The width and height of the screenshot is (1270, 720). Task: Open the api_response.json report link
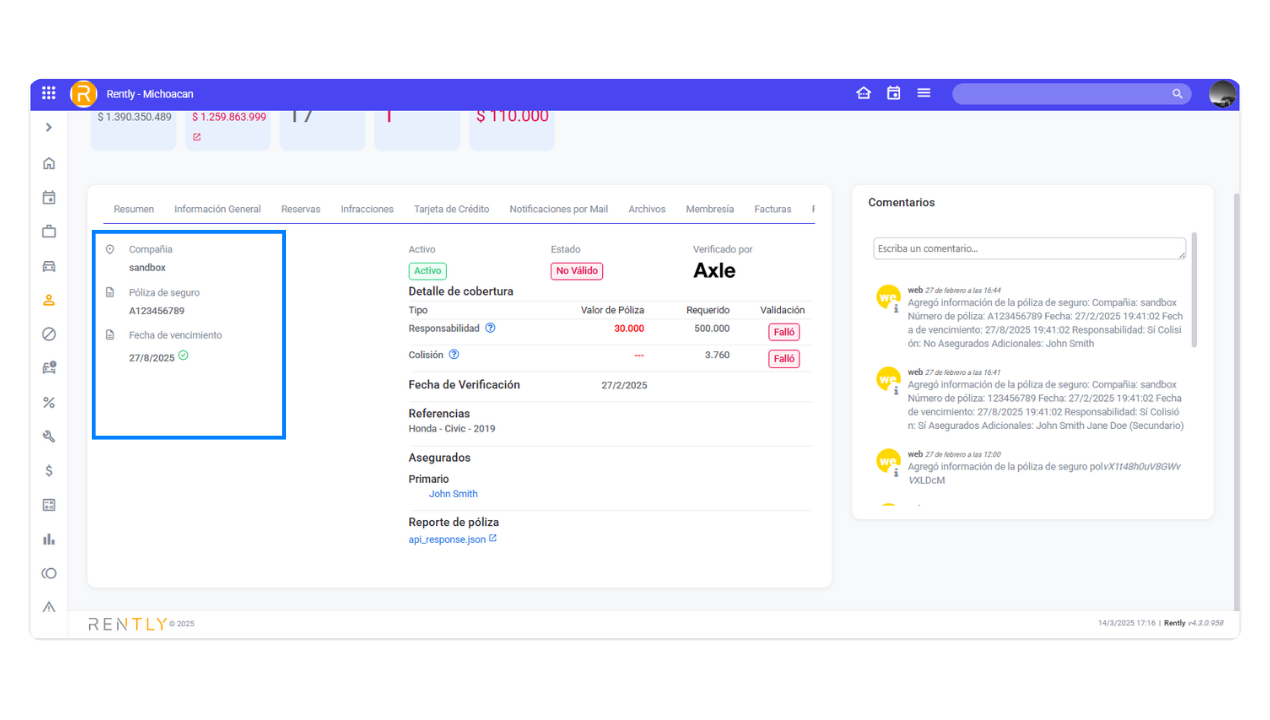pyautogui.click(x=447, y=539)
